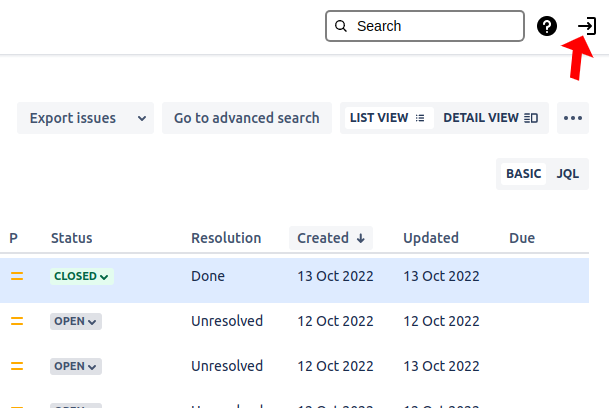
Task: Open the Closed status dropdown
Action: pyautogui.click(x=82, y=276)
